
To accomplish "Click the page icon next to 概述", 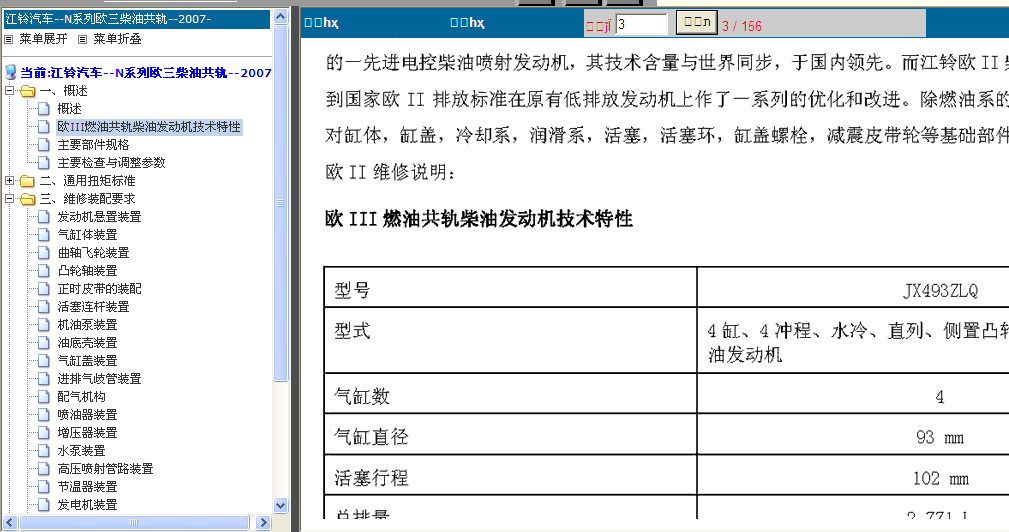I will click(x=44, y=109).
